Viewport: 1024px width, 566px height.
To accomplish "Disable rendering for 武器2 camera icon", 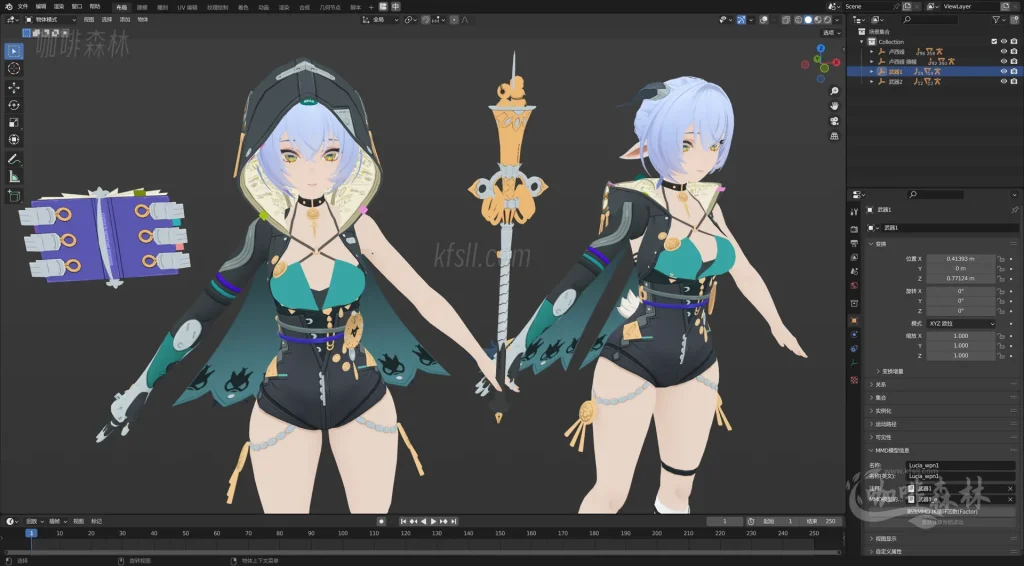I will coord(1014,82).
